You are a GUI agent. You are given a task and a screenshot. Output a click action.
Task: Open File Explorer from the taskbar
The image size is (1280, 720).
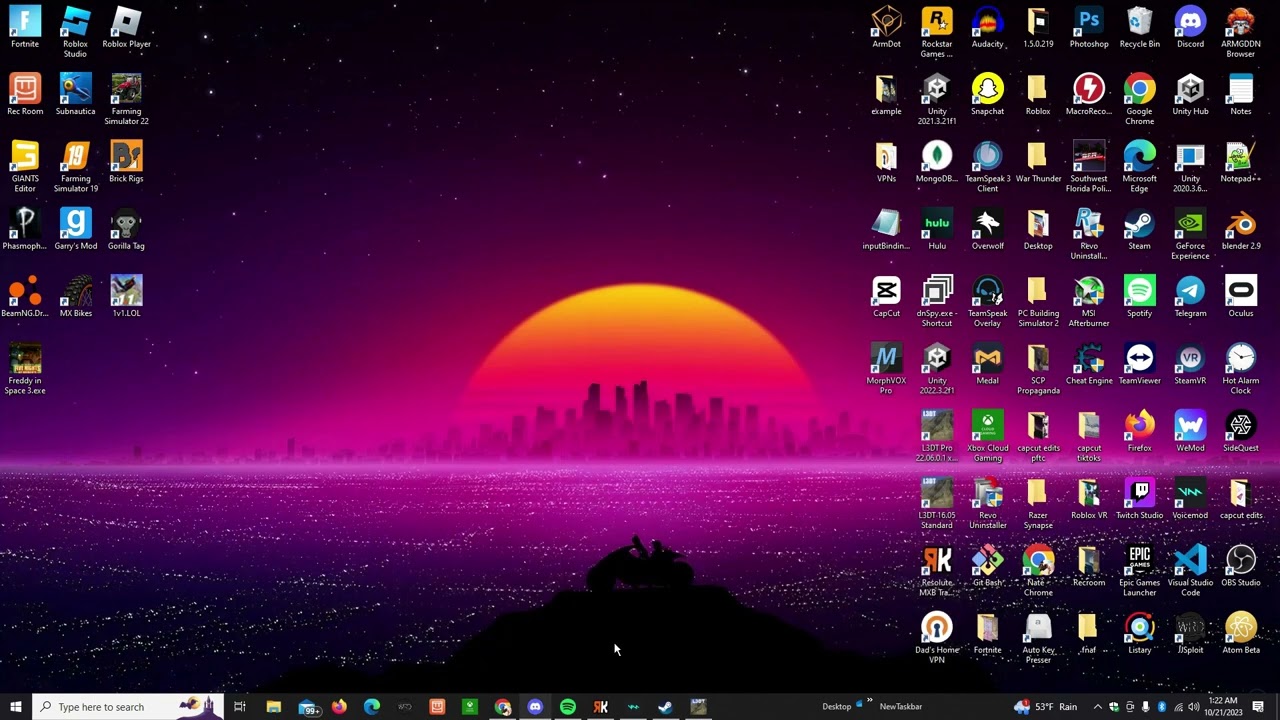coord(273,707)
